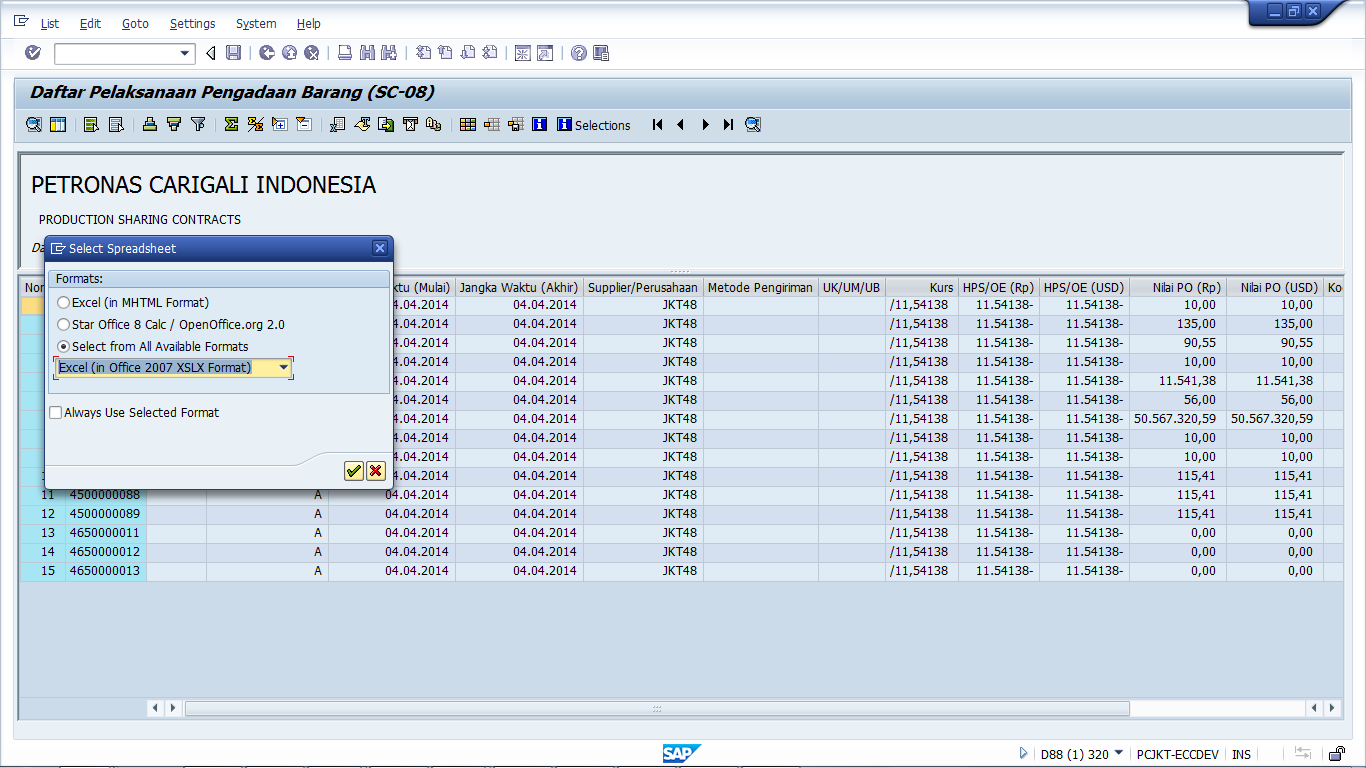Choose Star Office 8 Calc option
The height and width of the screenshot is (768, 1366).
pyautogui.click(x=62, y=323)
